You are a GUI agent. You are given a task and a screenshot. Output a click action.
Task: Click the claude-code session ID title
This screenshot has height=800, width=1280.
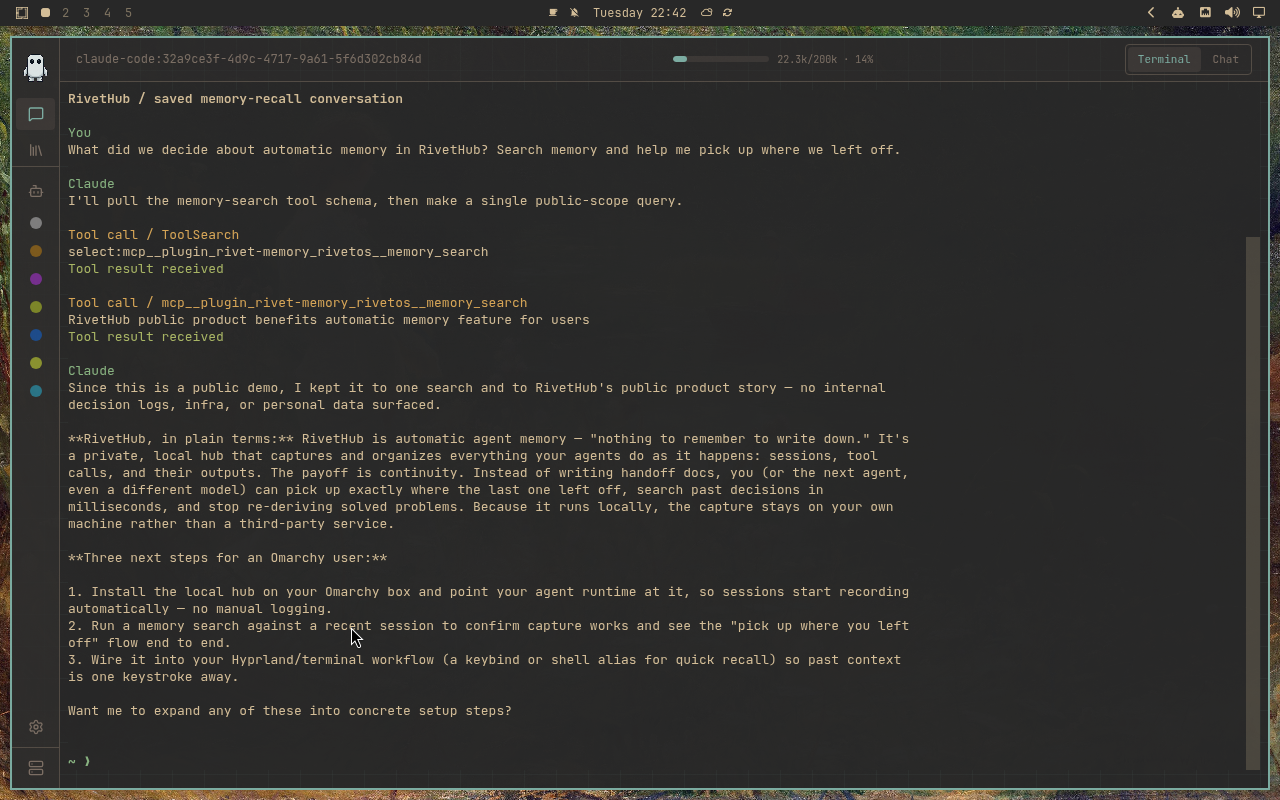point(249,59)
